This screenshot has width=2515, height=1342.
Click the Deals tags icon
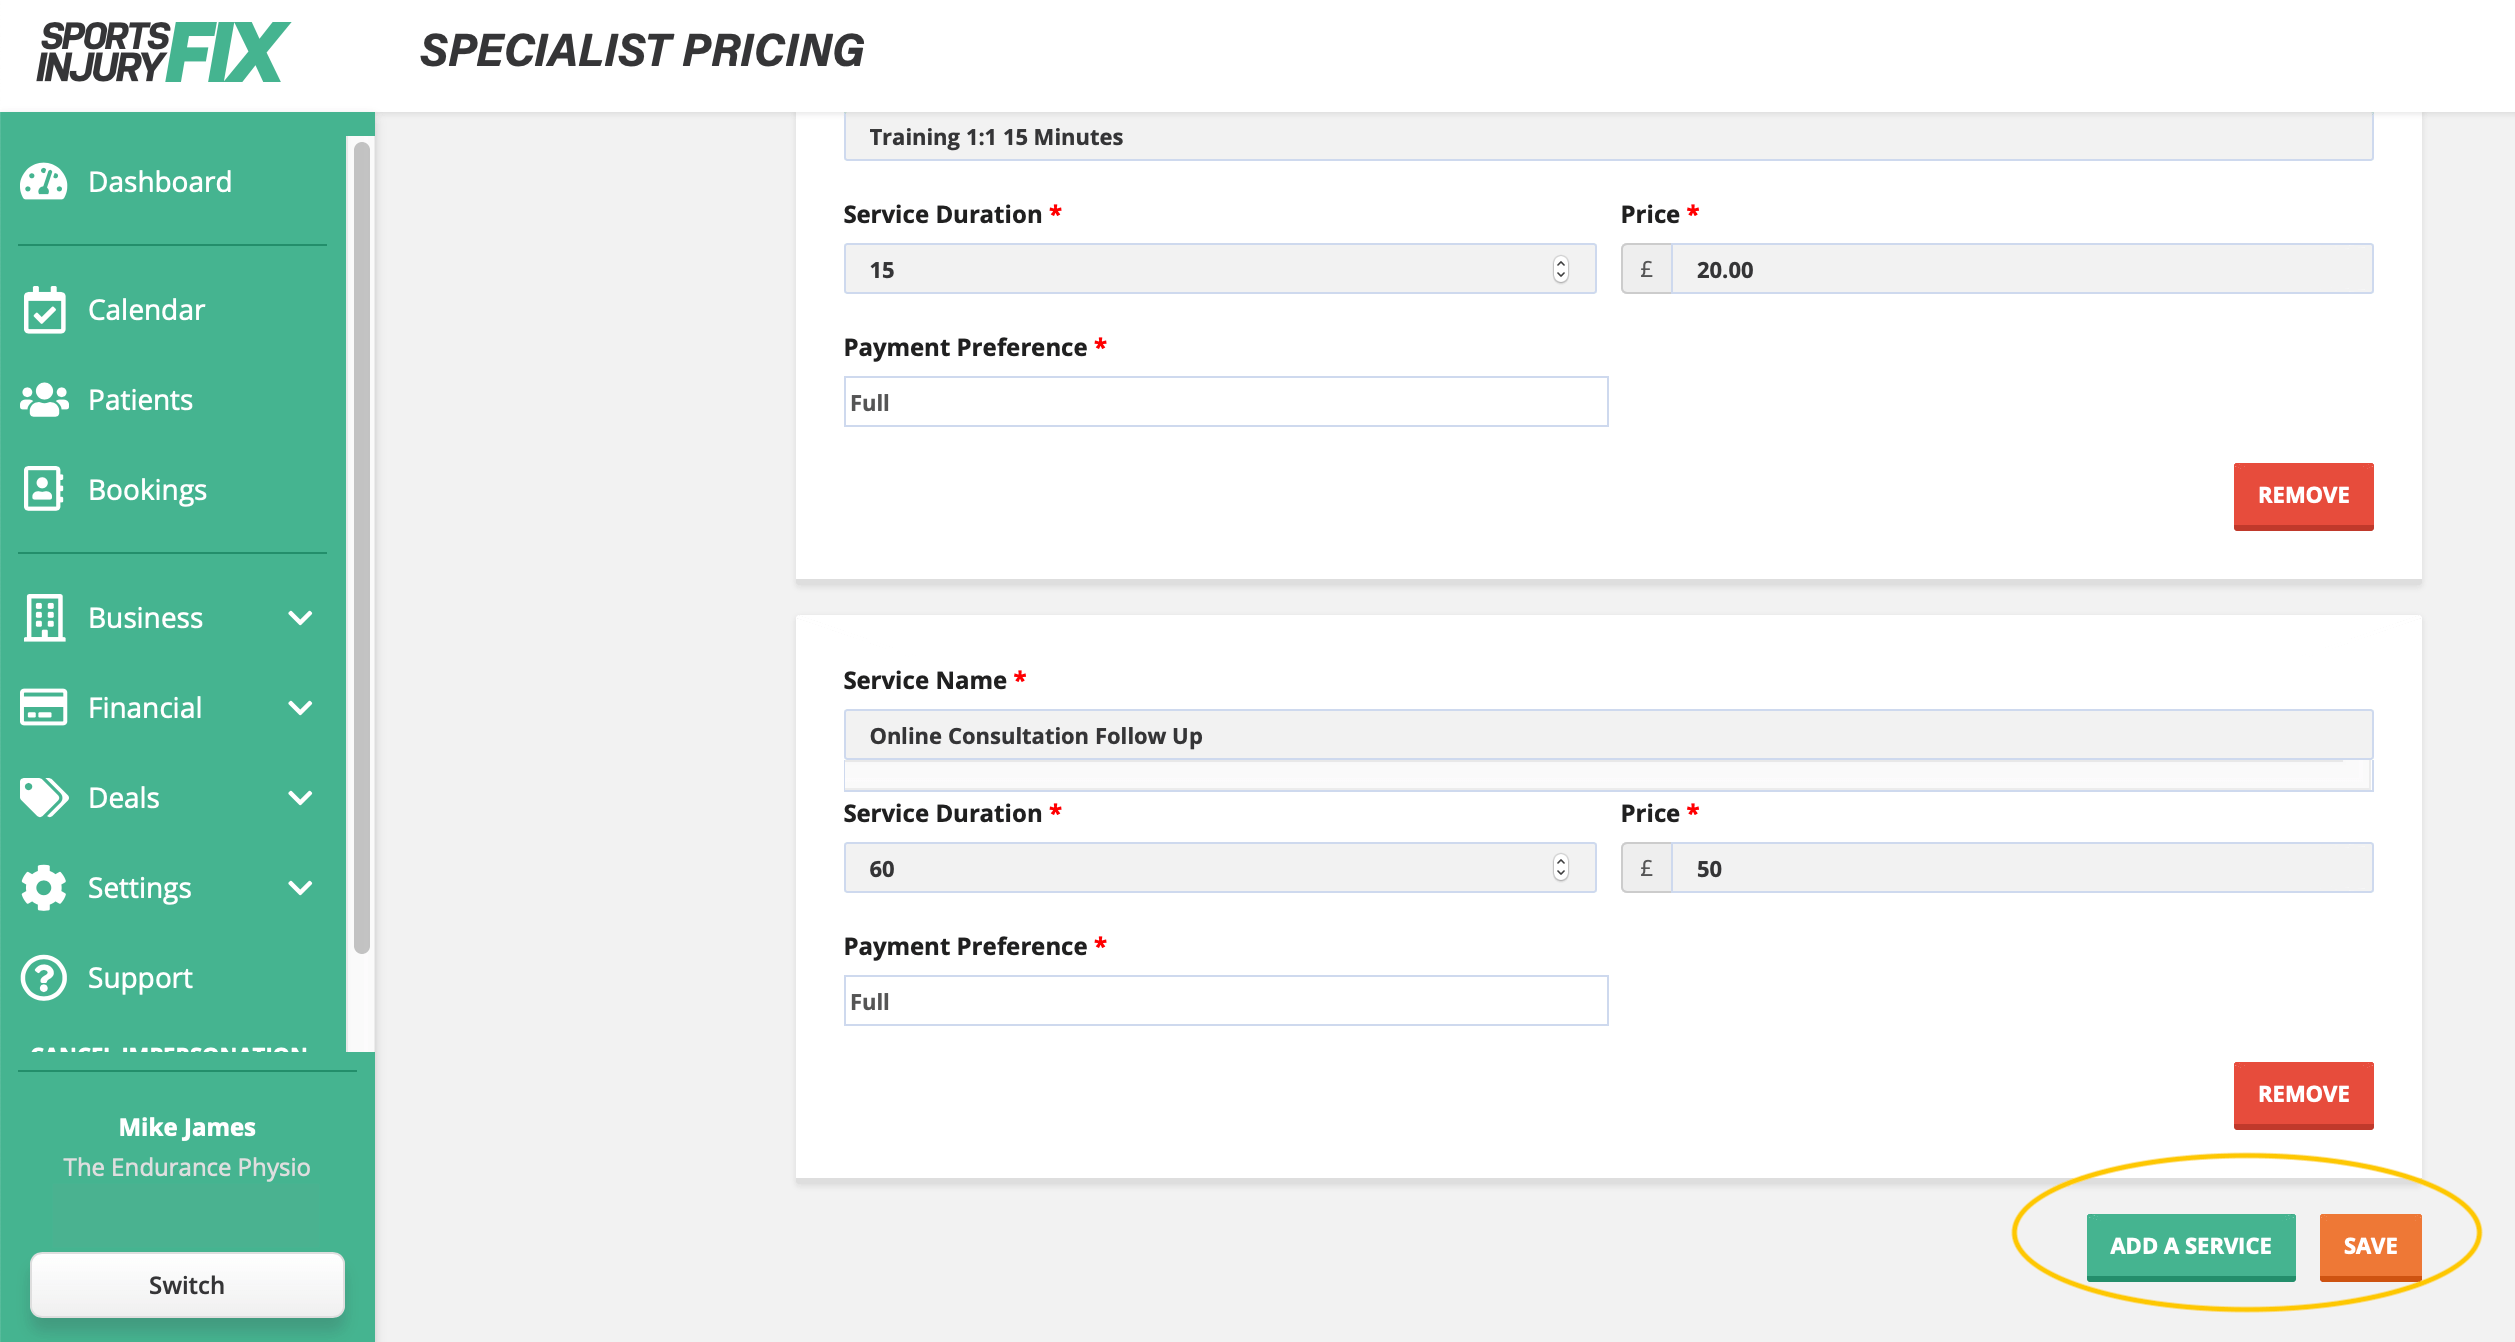44,798
